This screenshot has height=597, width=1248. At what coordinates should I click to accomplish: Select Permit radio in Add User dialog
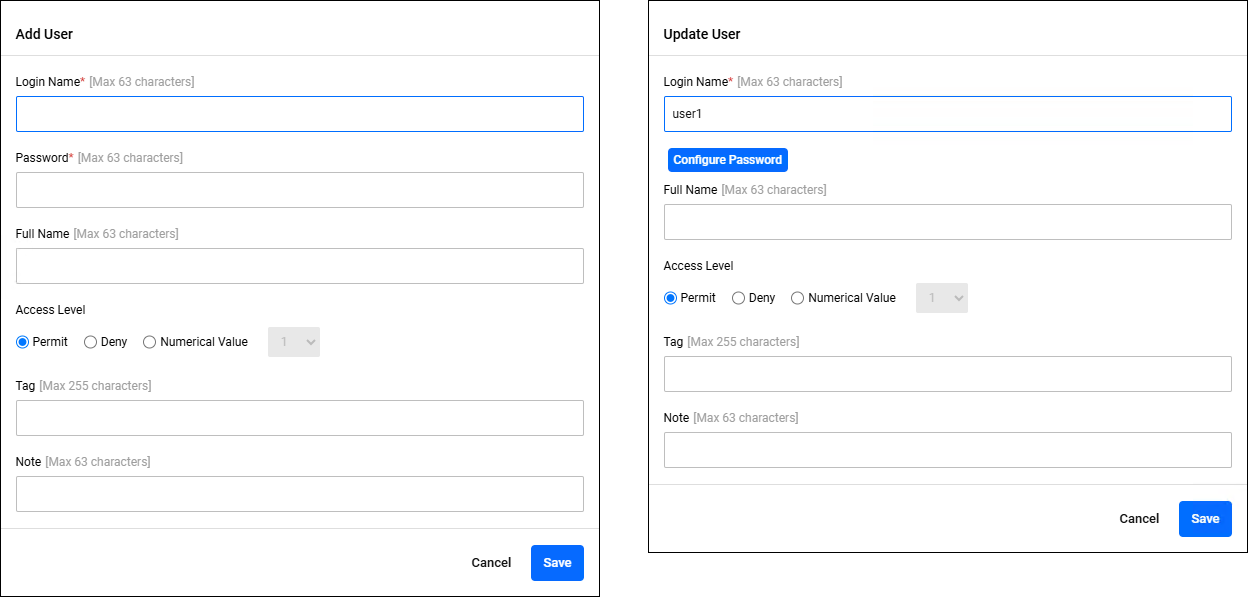coord(23,342)
